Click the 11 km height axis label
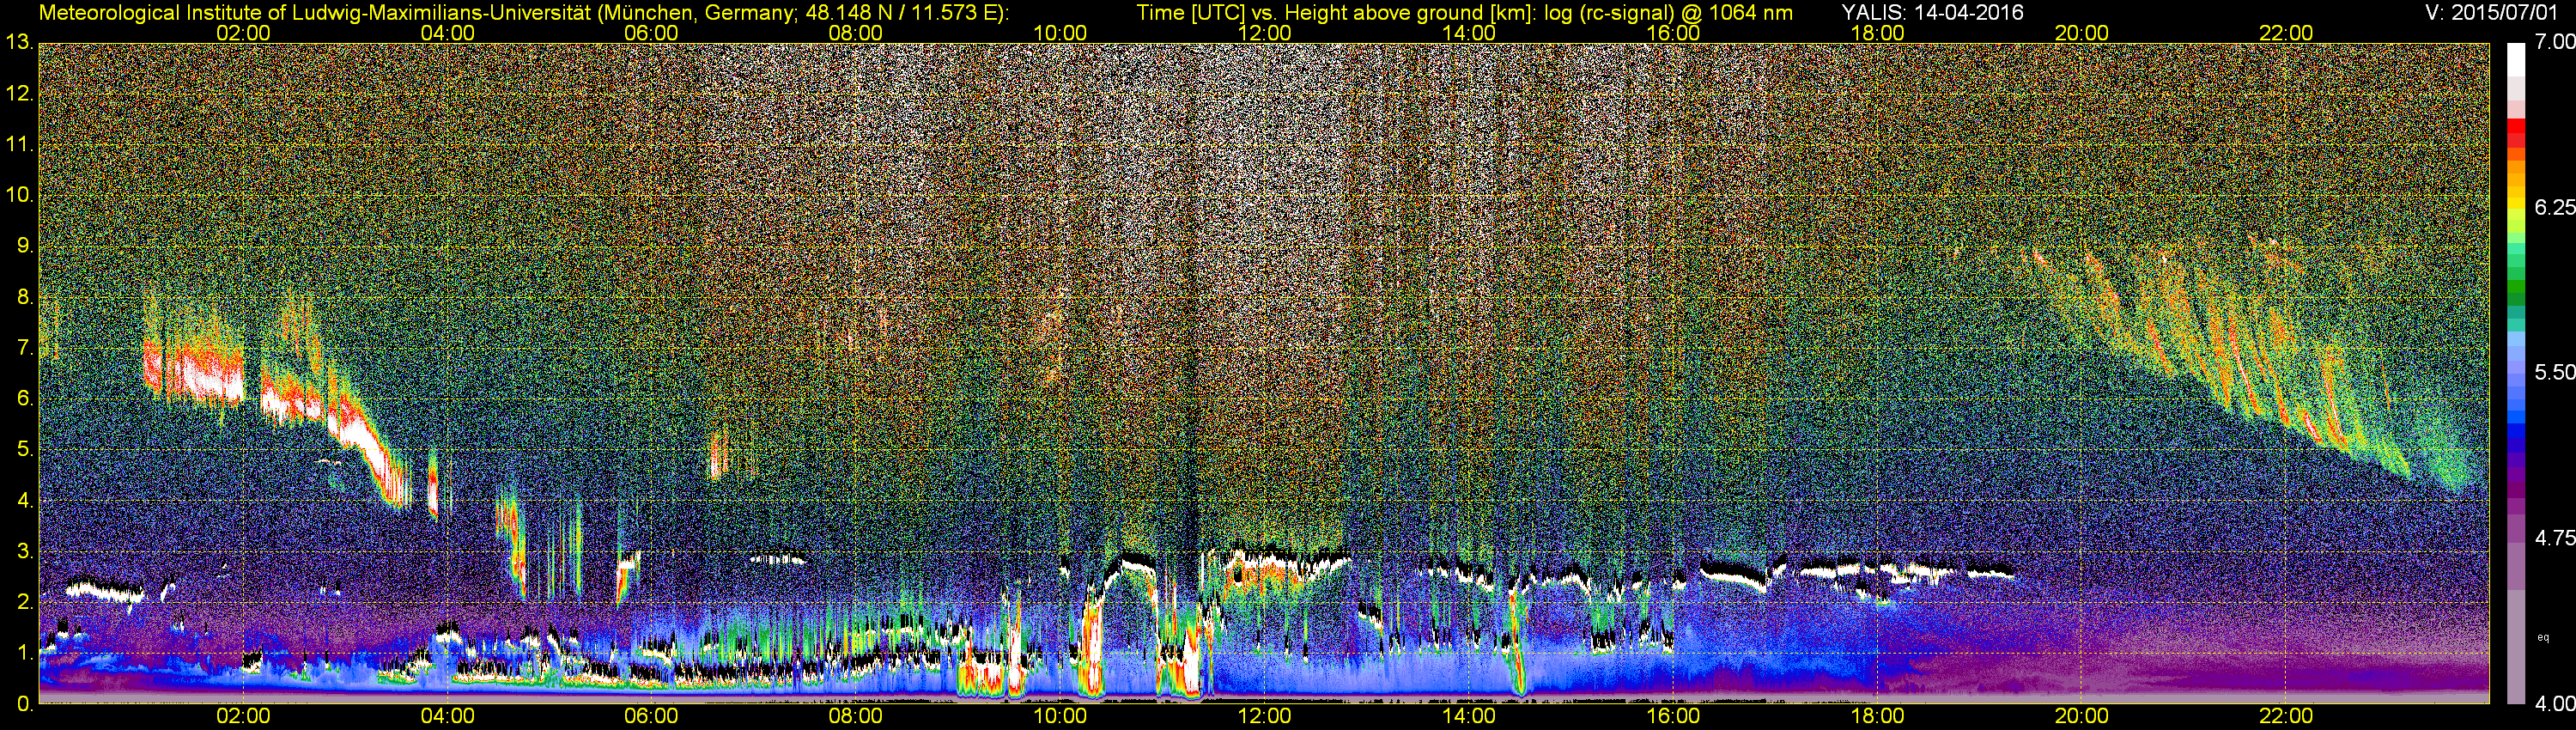Image resolution: width=2576 pixels, height=730 pixels. click(x=19, y=144)
